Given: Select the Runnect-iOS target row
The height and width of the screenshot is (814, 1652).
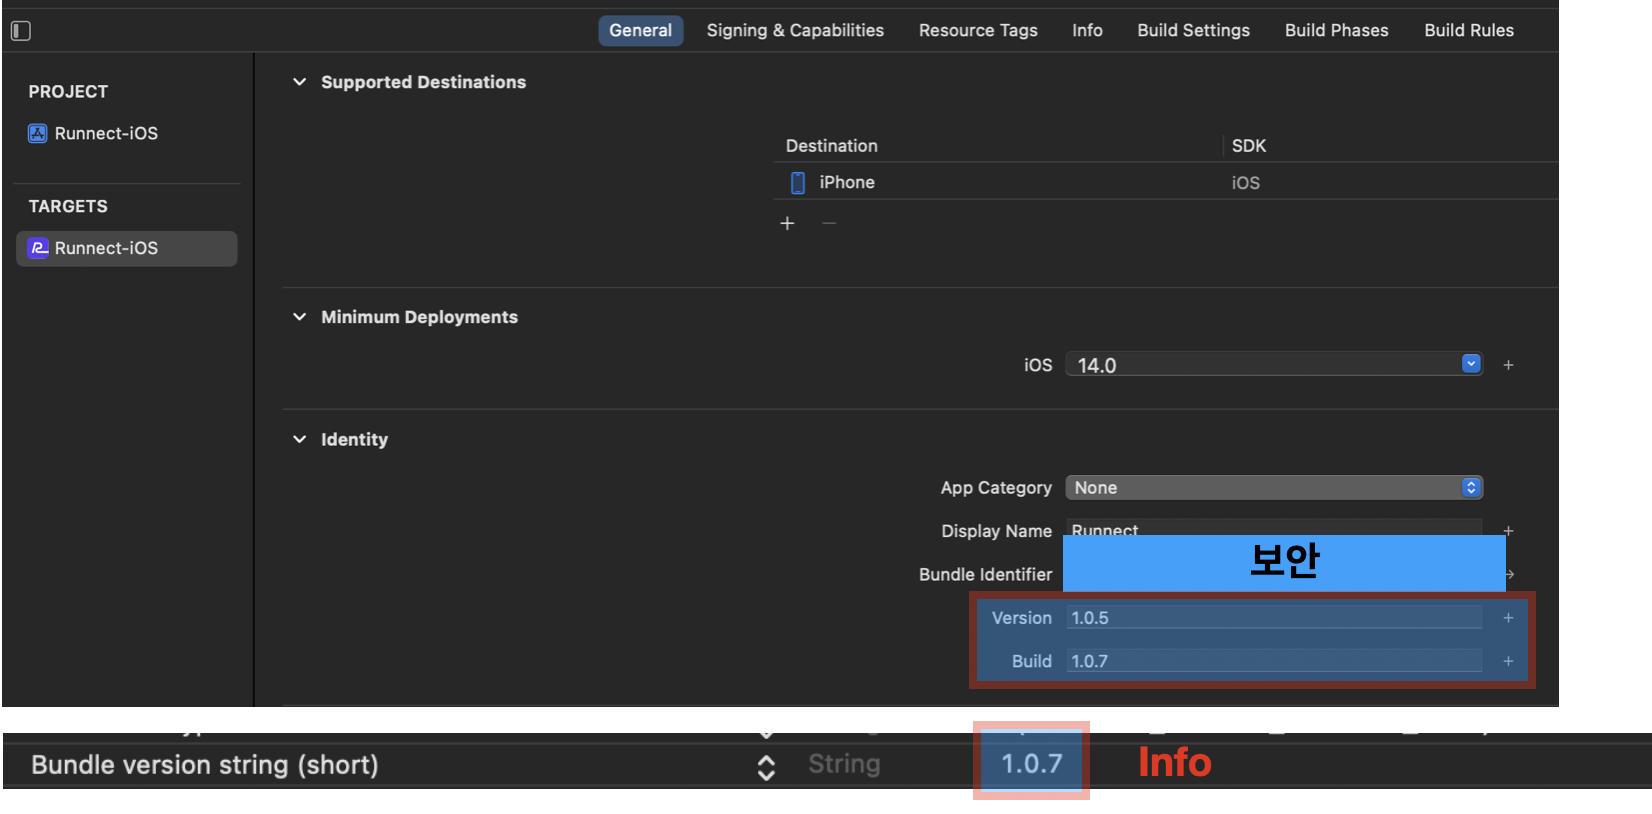Looking at the screenshot, I should [127, 249].
